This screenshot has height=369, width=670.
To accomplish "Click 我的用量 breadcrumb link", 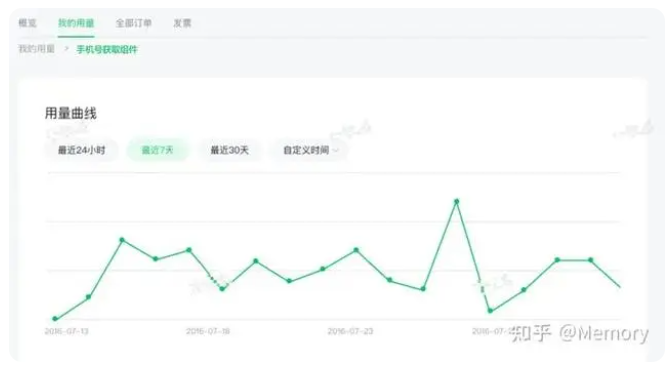I will tap(36, 49).
